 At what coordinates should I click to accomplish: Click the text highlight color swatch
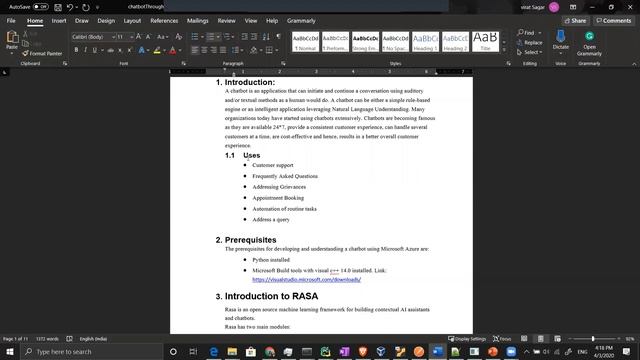(x=157, y=50)
